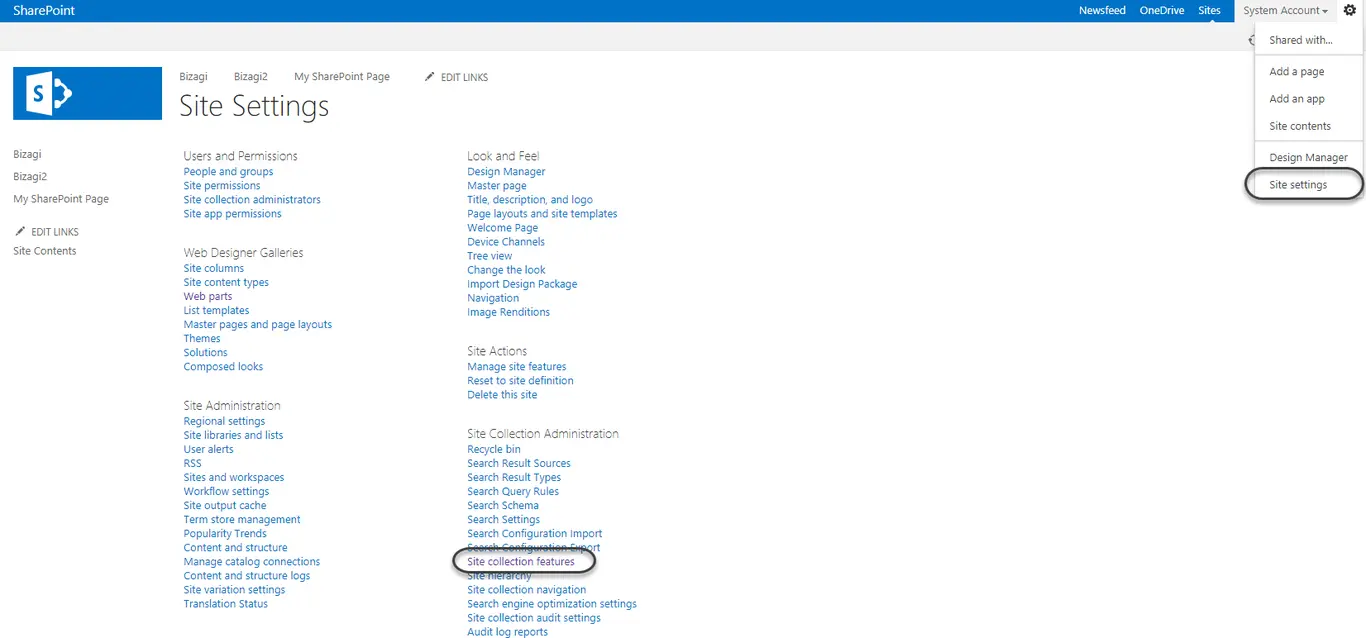Open 'Change the look' link
The image size is (1366, 638).
pyautogui.click(x=506, y=270)
